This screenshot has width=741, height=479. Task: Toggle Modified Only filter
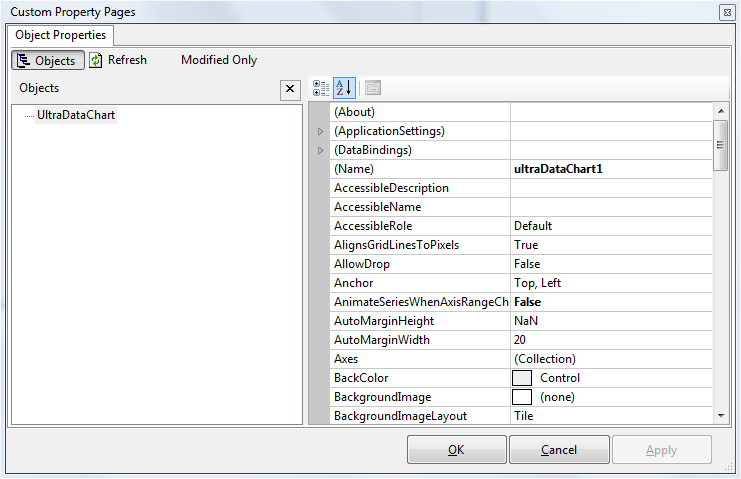click(218, 60)
